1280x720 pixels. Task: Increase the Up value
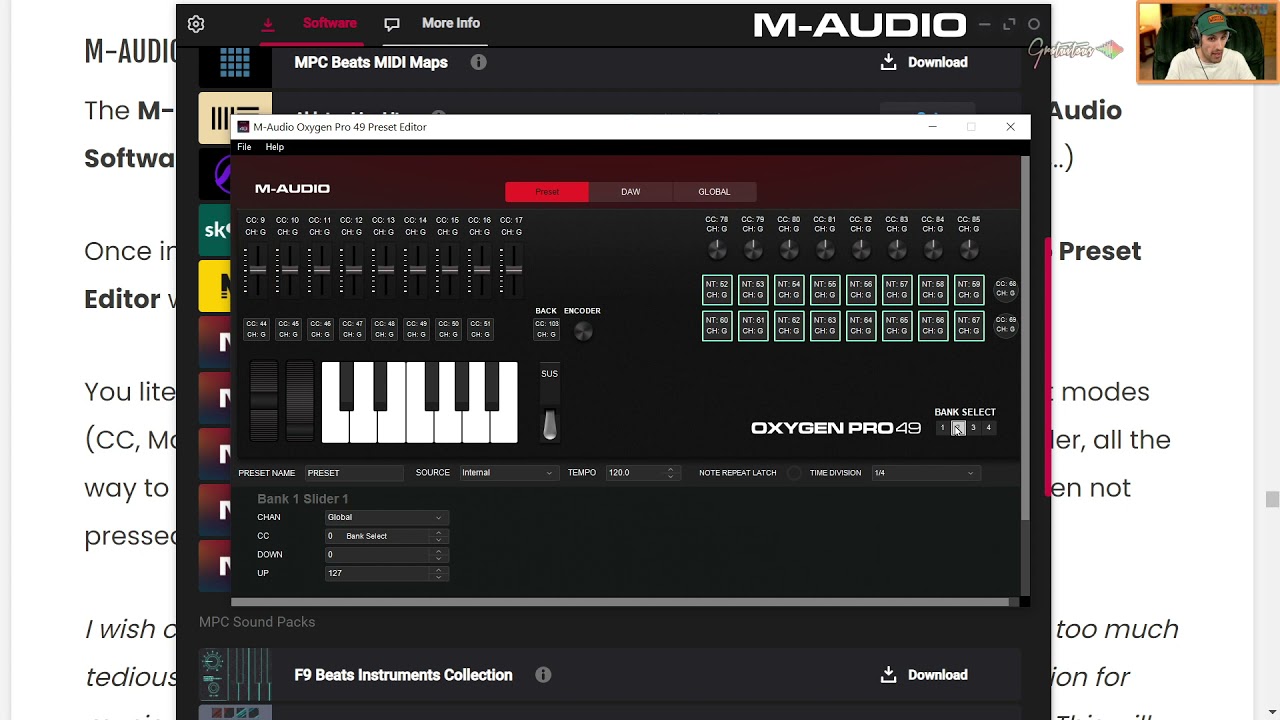pos(438,570)
